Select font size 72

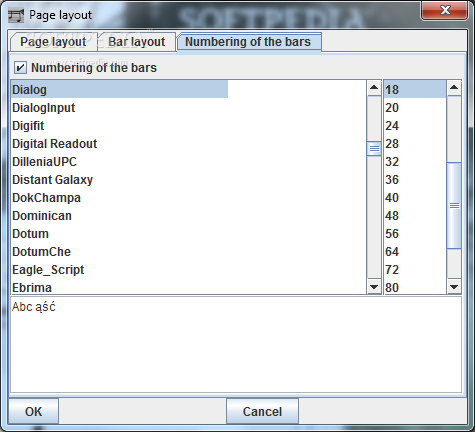pyautogui.click(x=415, y=269)
